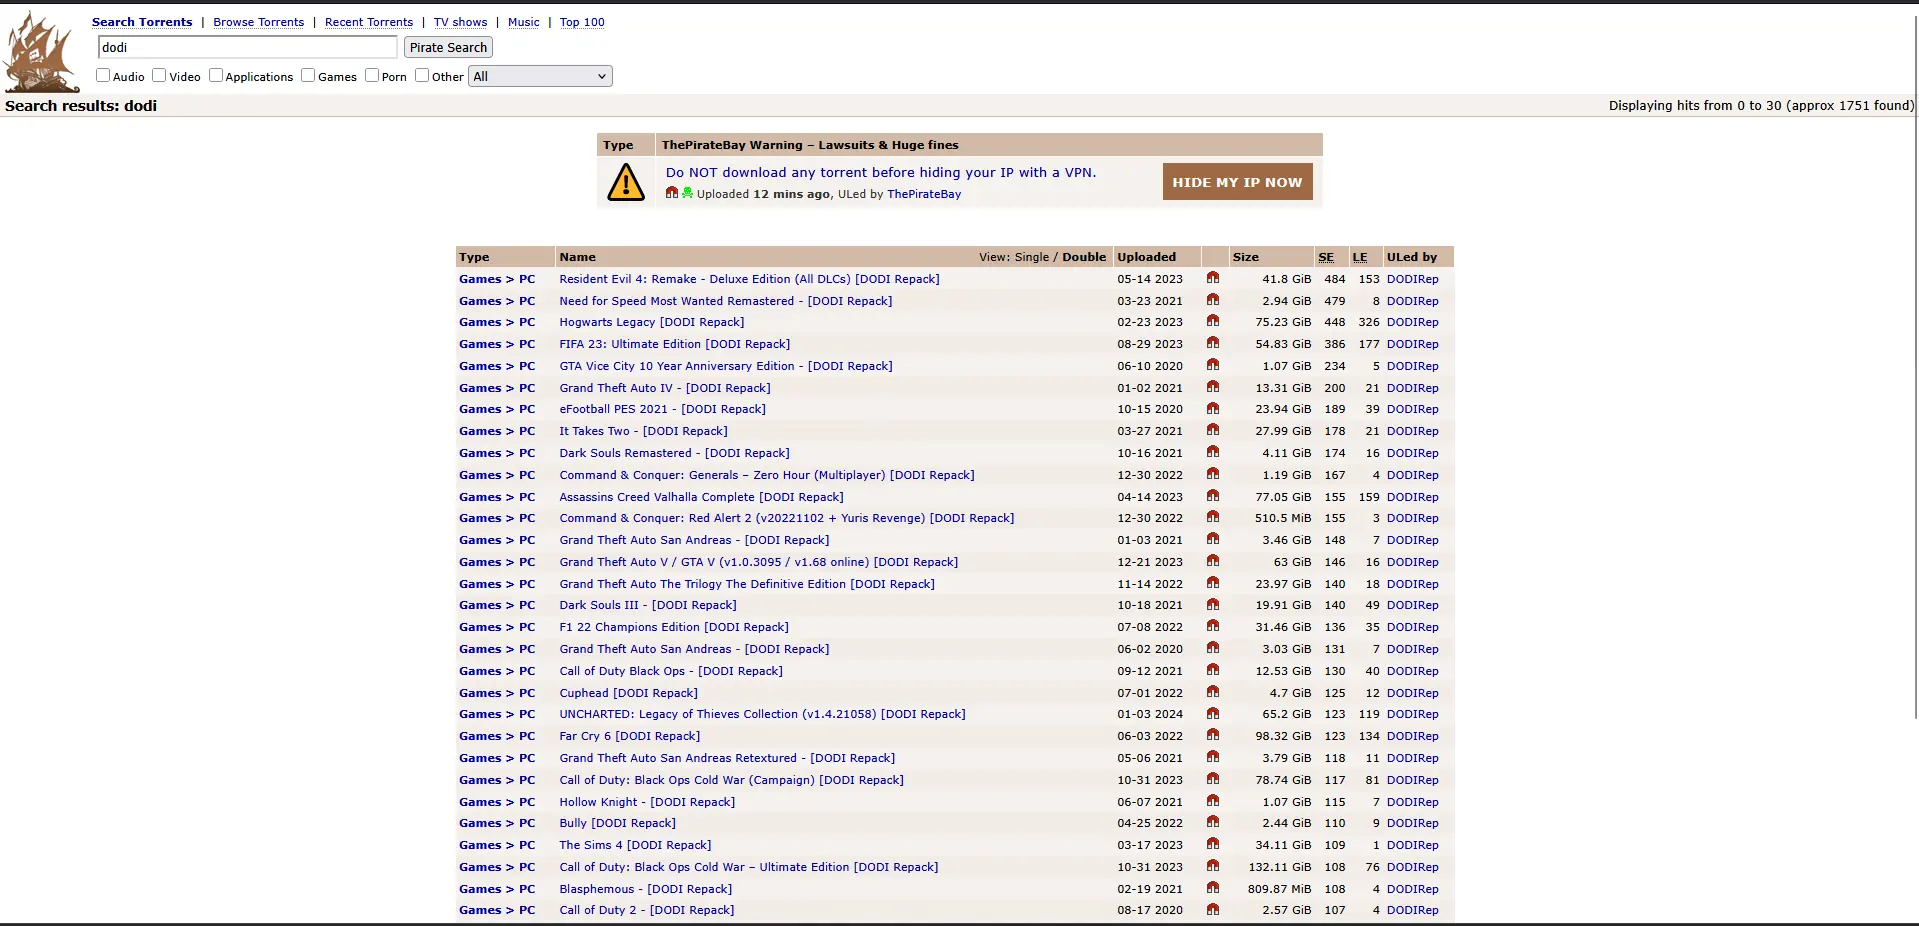
Task: Click magnet icon for F1 22 Champions Edition
Action: [1212, 626]
